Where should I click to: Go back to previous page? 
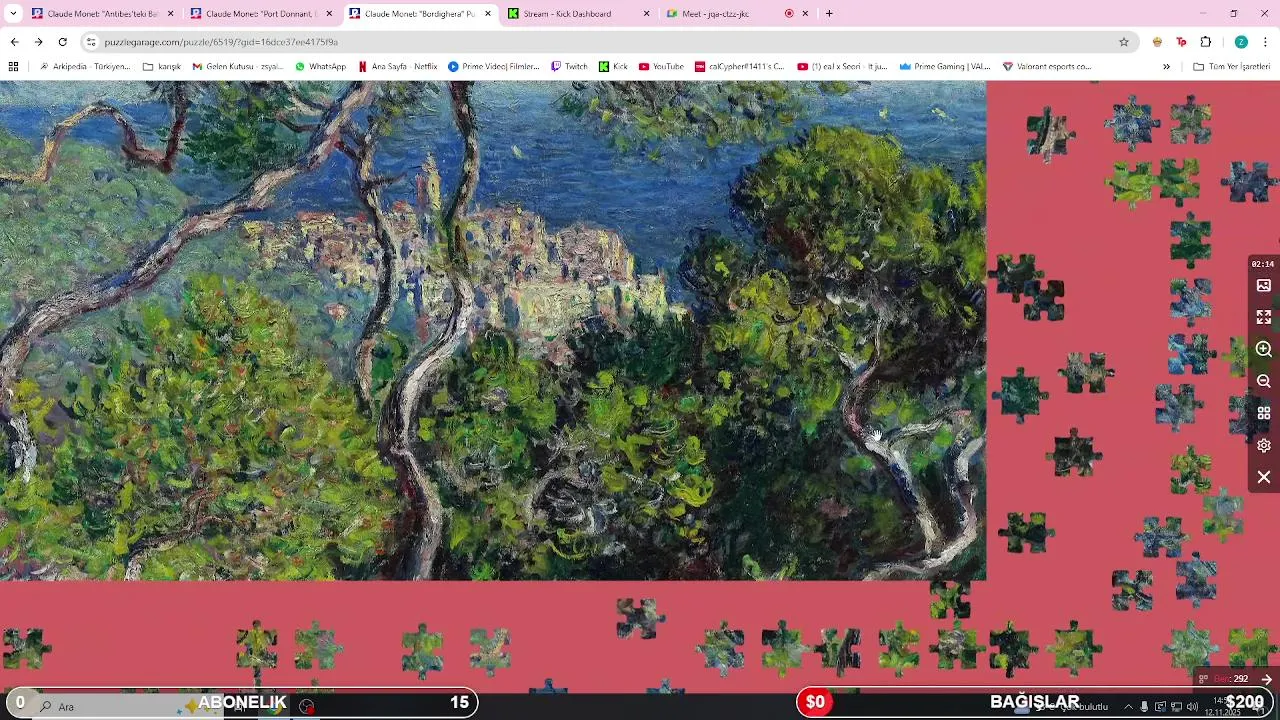[x=14, y=42]
